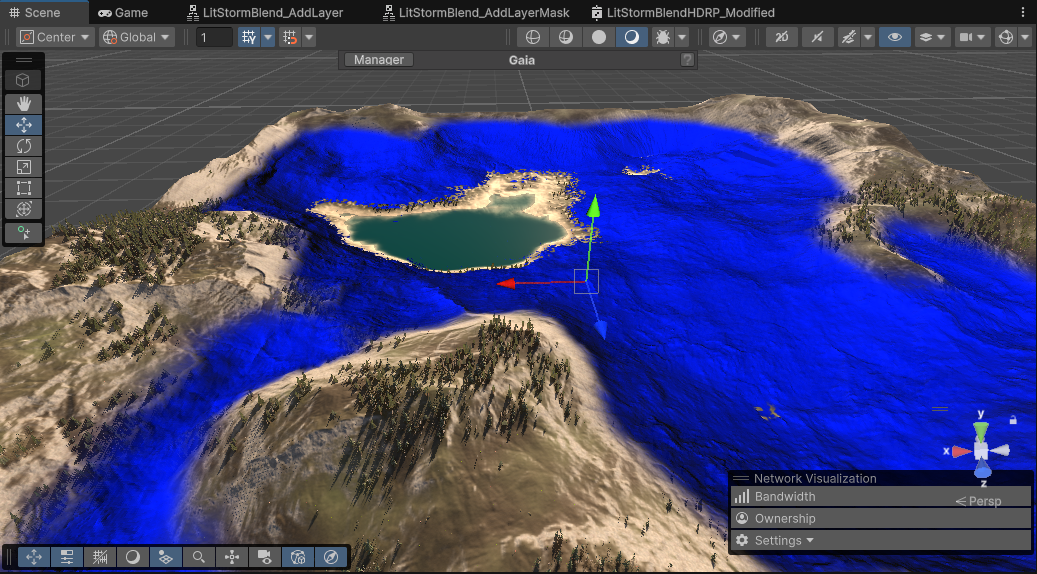Click the Gaia help question mark icon
1037x574 pixels.
(x=687, y=60)
